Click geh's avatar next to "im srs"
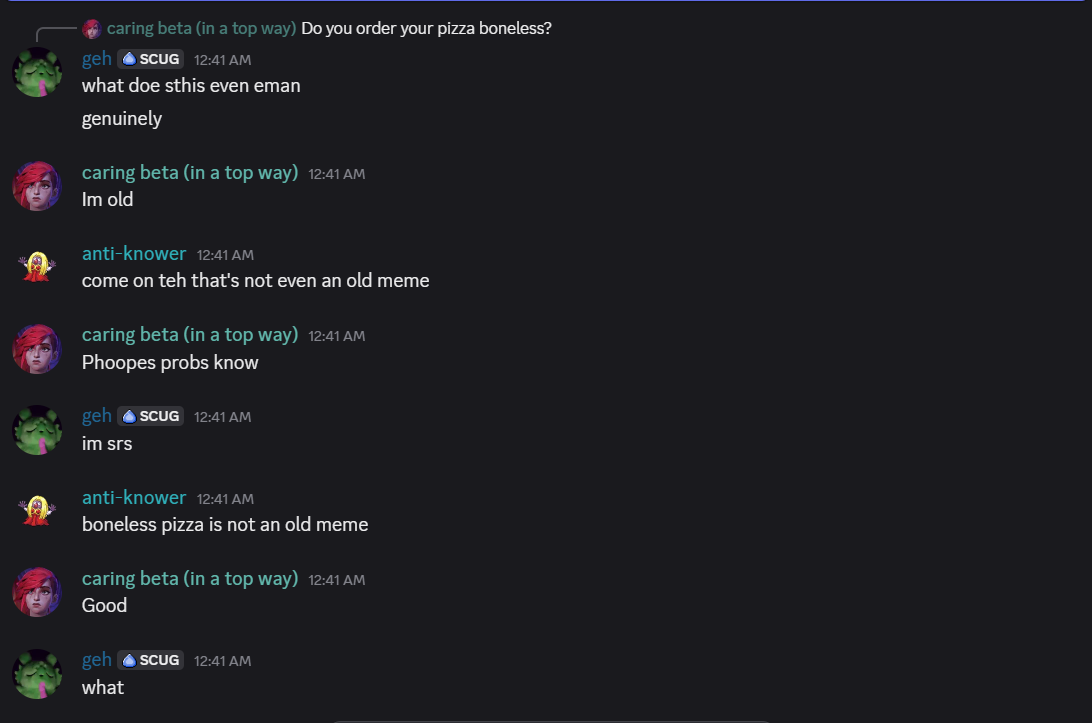1092x723 pixels. point(37,430)
